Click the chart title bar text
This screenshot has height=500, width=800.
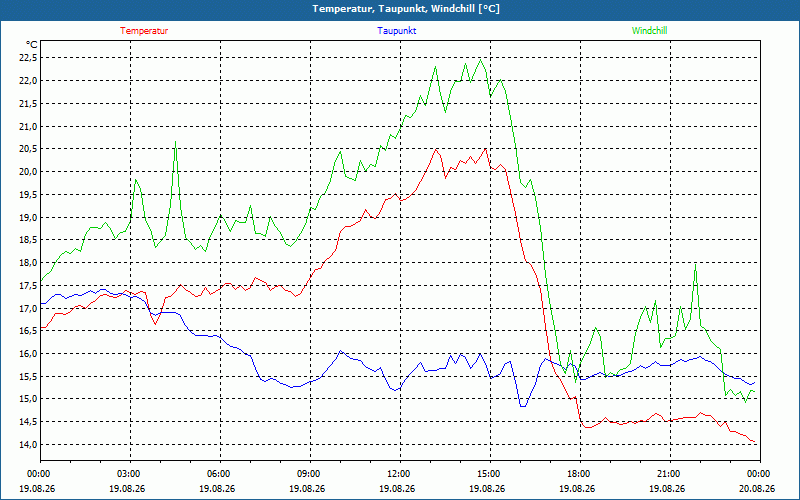click(x=406, y=9)
